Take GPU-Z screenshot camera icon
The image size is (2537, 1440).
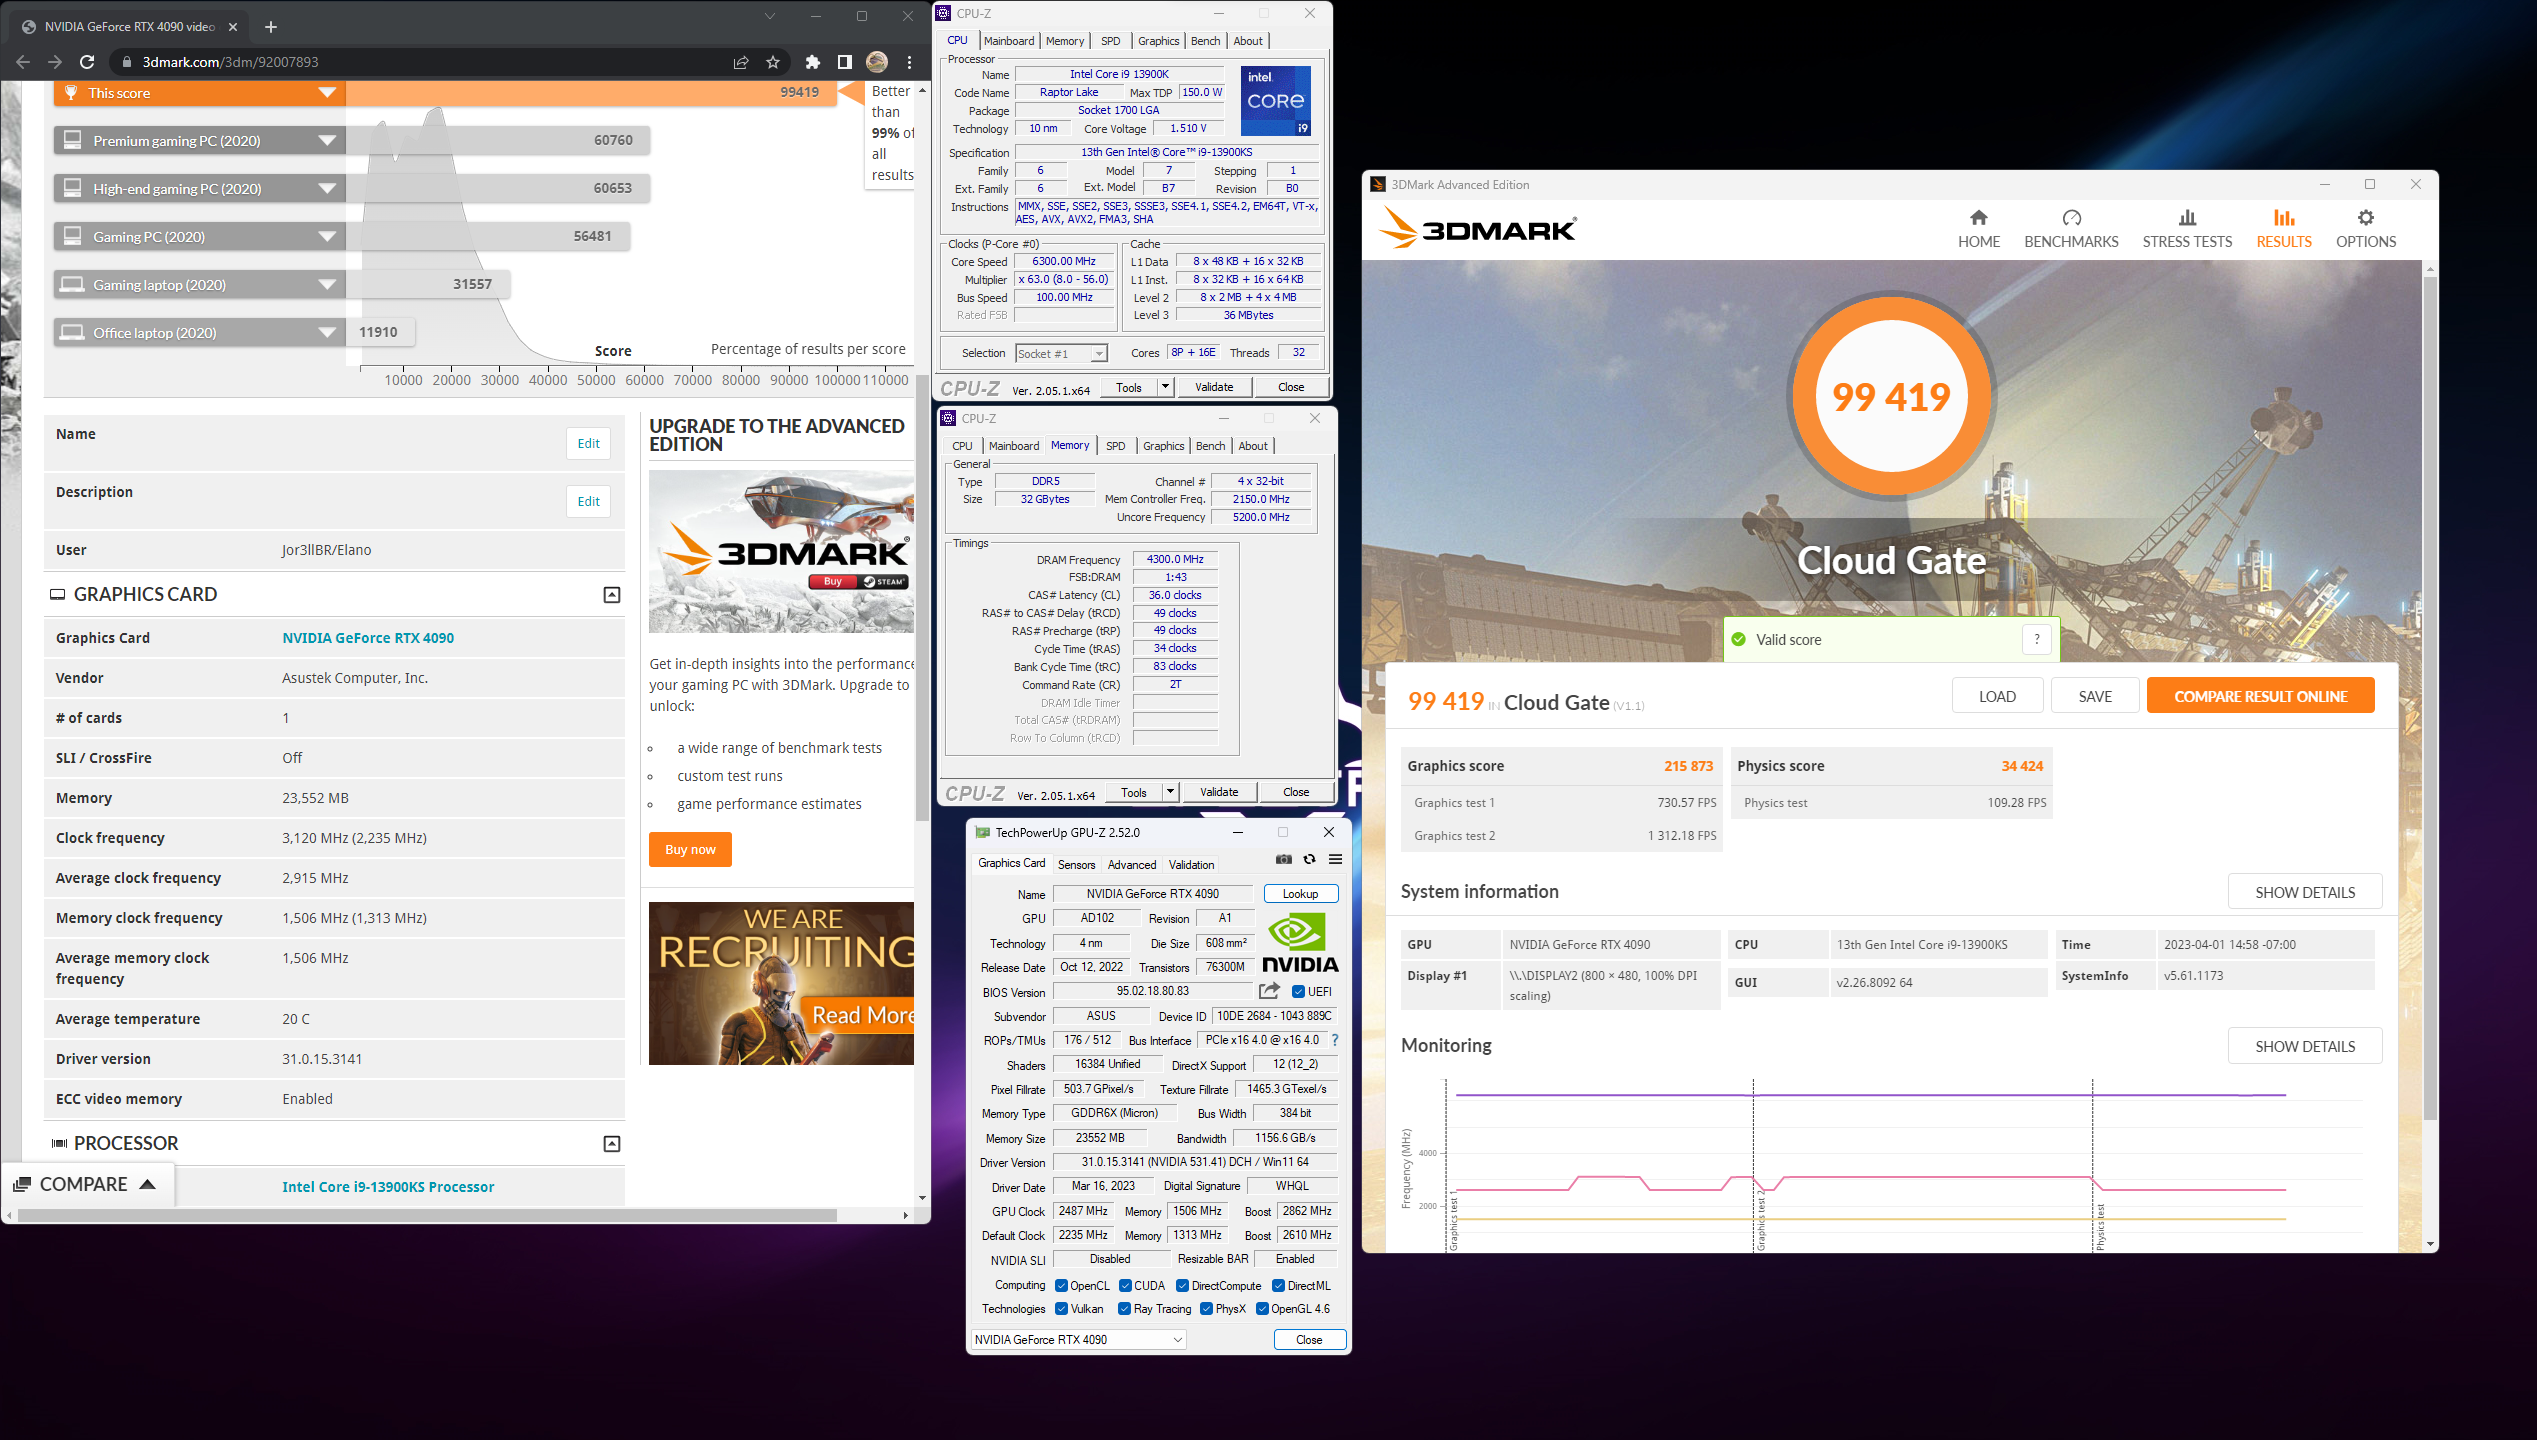click(x=1284, y=859)
